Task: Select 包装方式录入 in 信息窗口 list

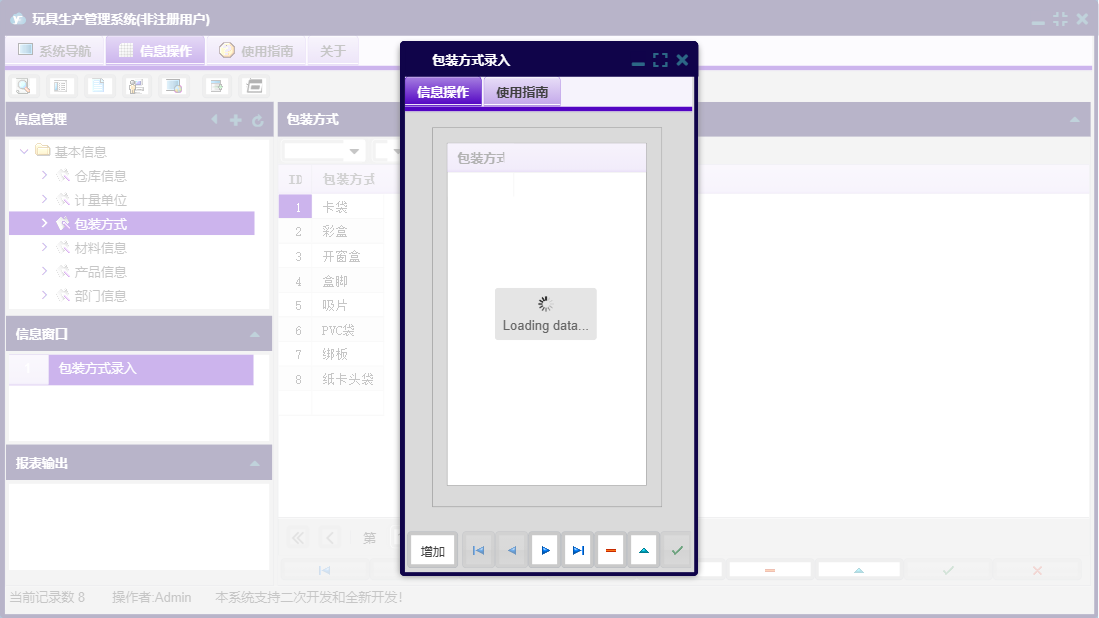Action: click(151, 369)
